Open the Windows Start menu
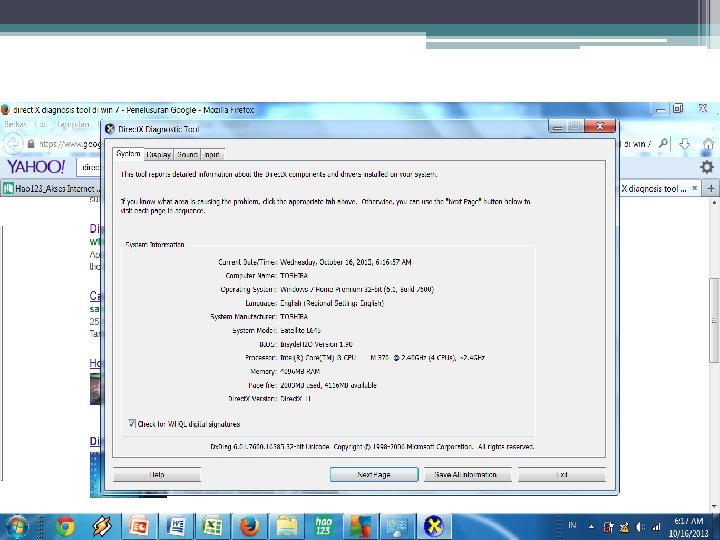Image resolution: width=720 pixels, height=540 pixels. point(17,526)
